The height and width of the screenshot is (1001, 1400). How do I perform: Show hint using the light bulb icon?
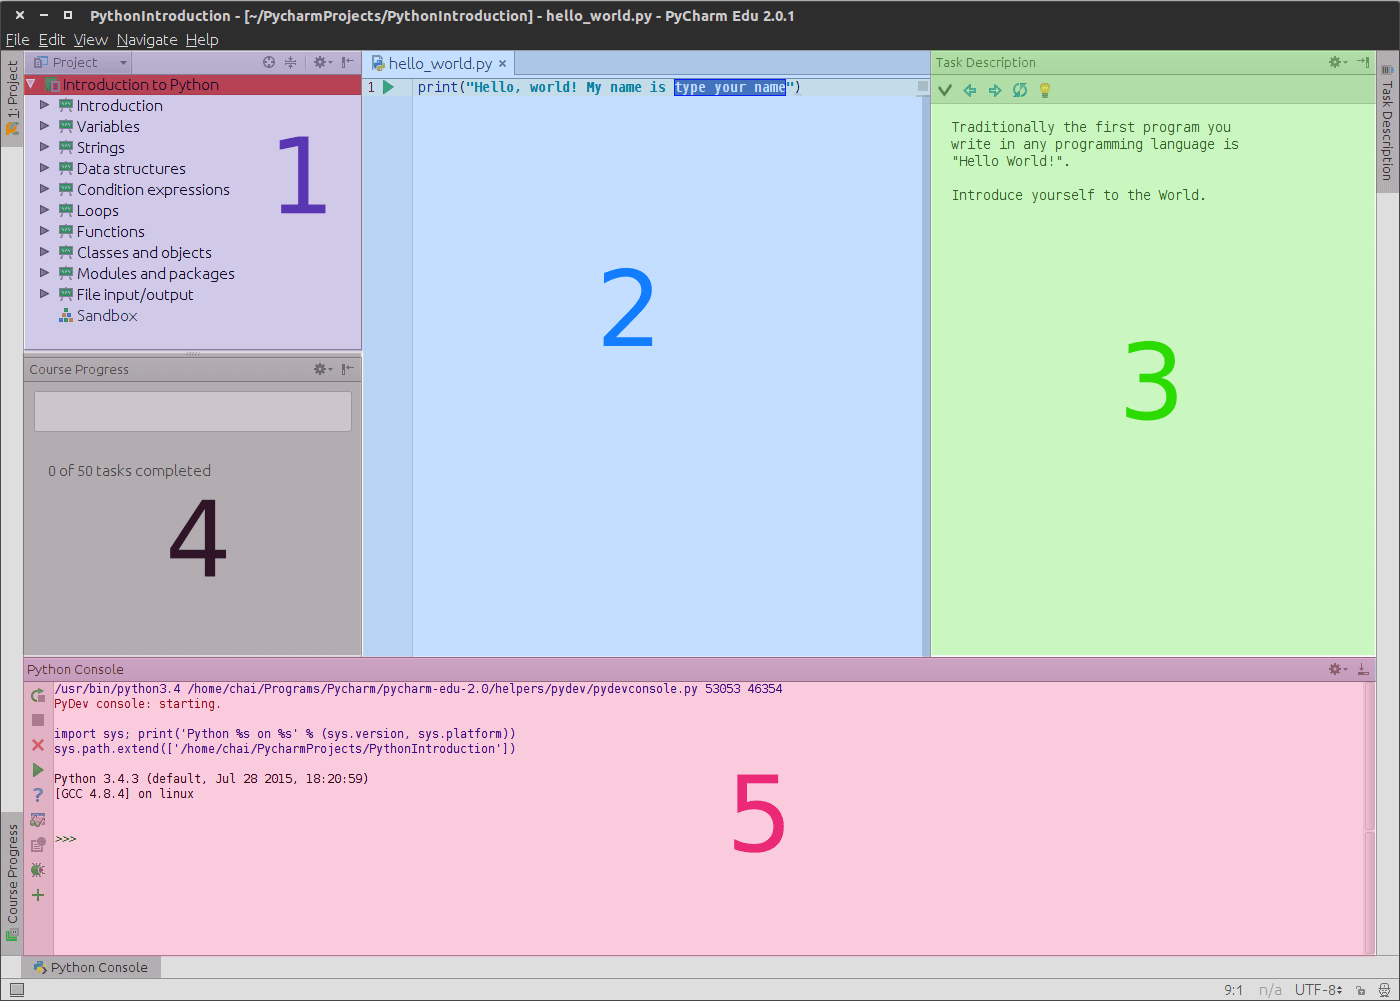click(1045, 90)
